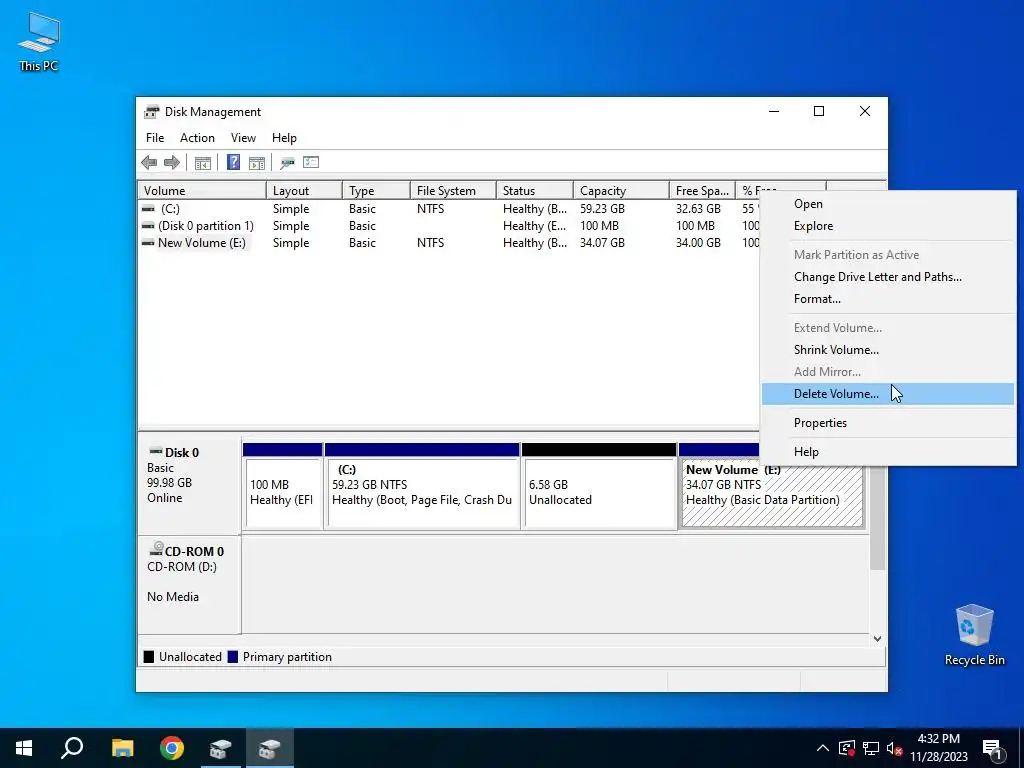This screenshot has width=1024, height=768.
Task: Choose Shrink Volume... in the context menu
Action: tap(888, 350)
